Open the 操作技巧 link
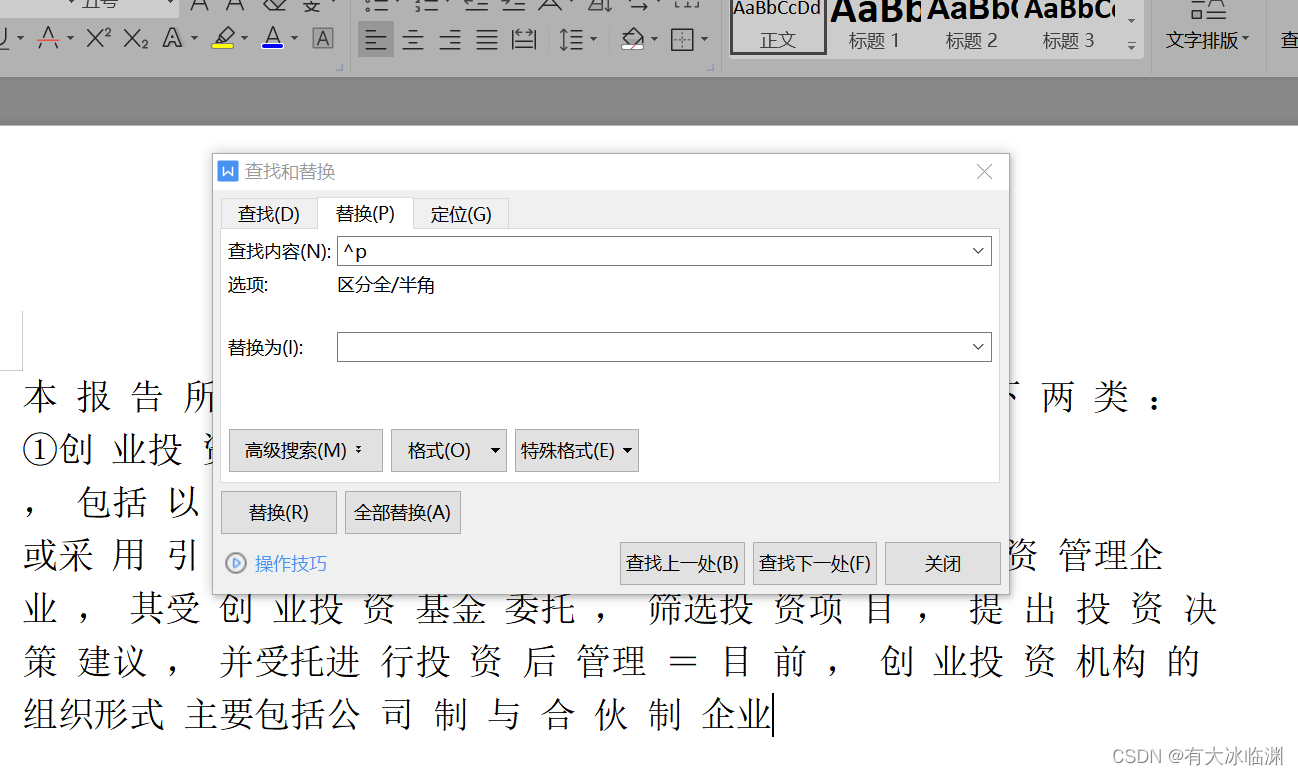Screen dimensions: 1298x775 291,564
